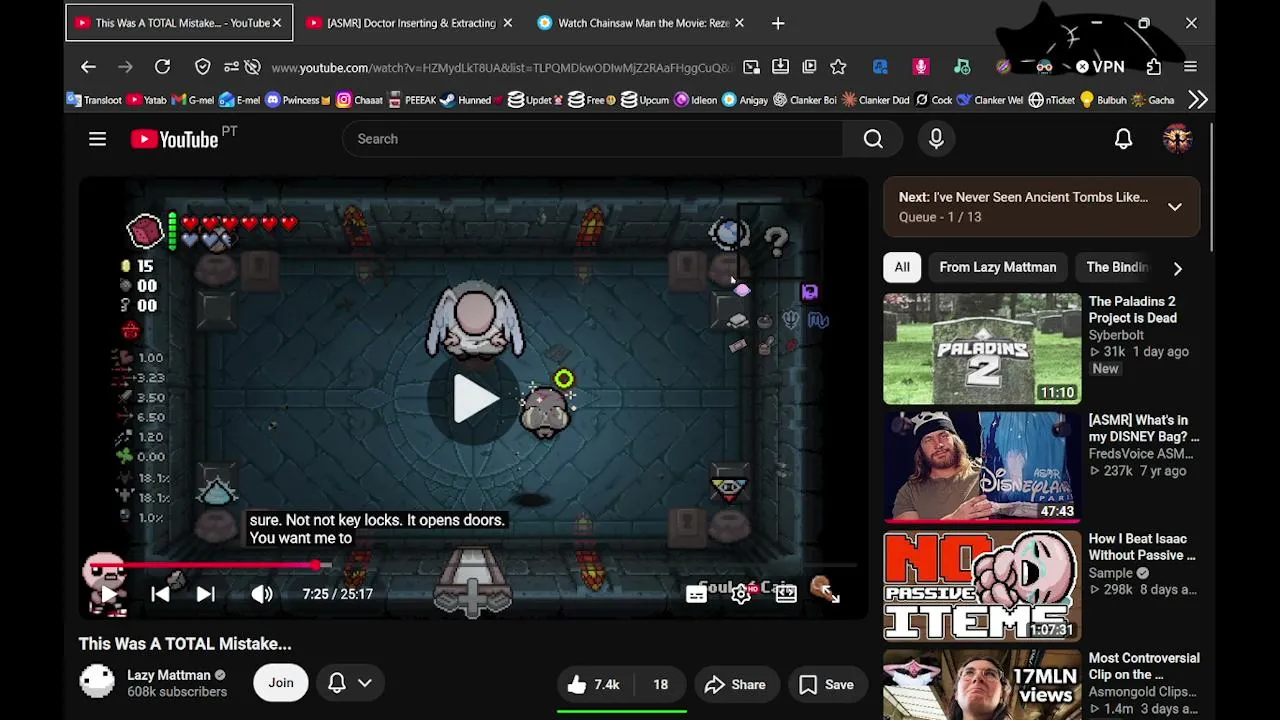Expand the Queue panel chevron
This screenshot has height=720, width=1280.
tap(1175, 207)
